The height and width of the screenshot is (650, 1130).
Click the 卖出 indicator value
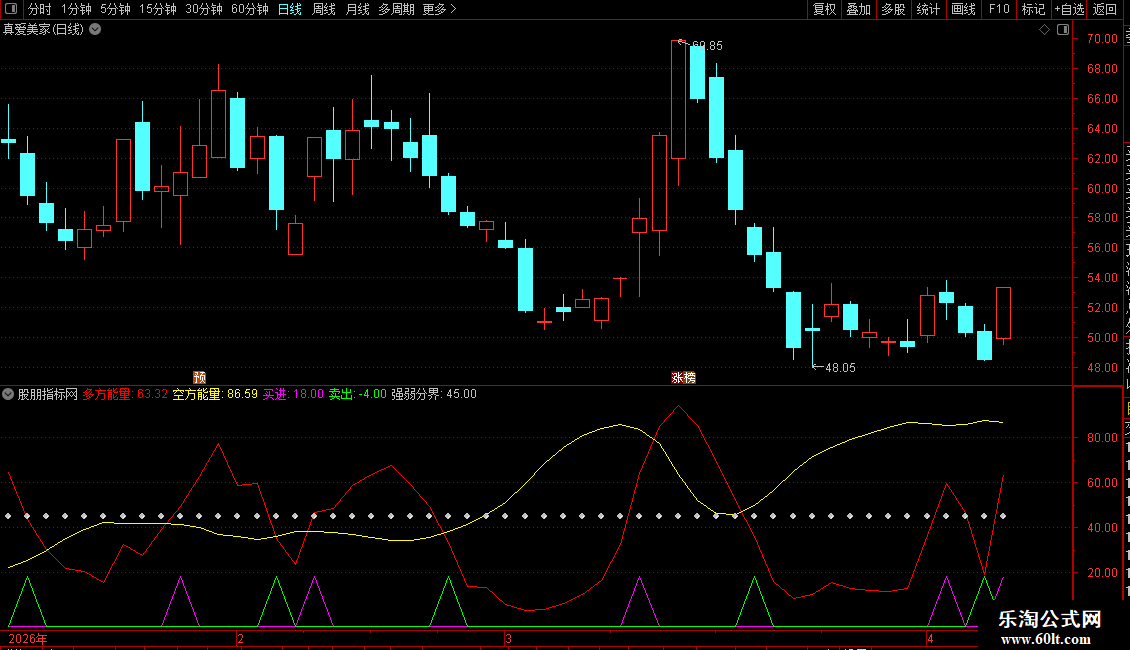click(357, 394)
